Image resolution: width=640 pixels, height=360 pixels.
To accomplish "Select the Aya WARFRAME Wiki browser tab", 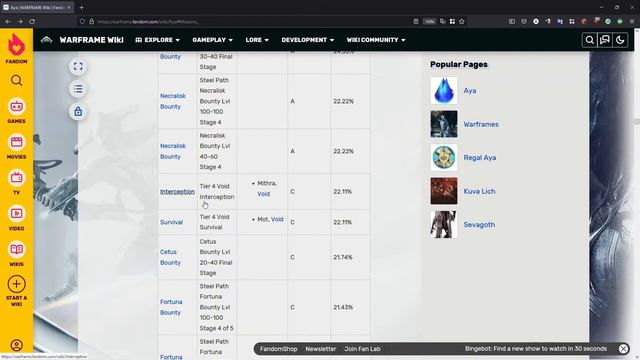I will [x=37, y=7].
